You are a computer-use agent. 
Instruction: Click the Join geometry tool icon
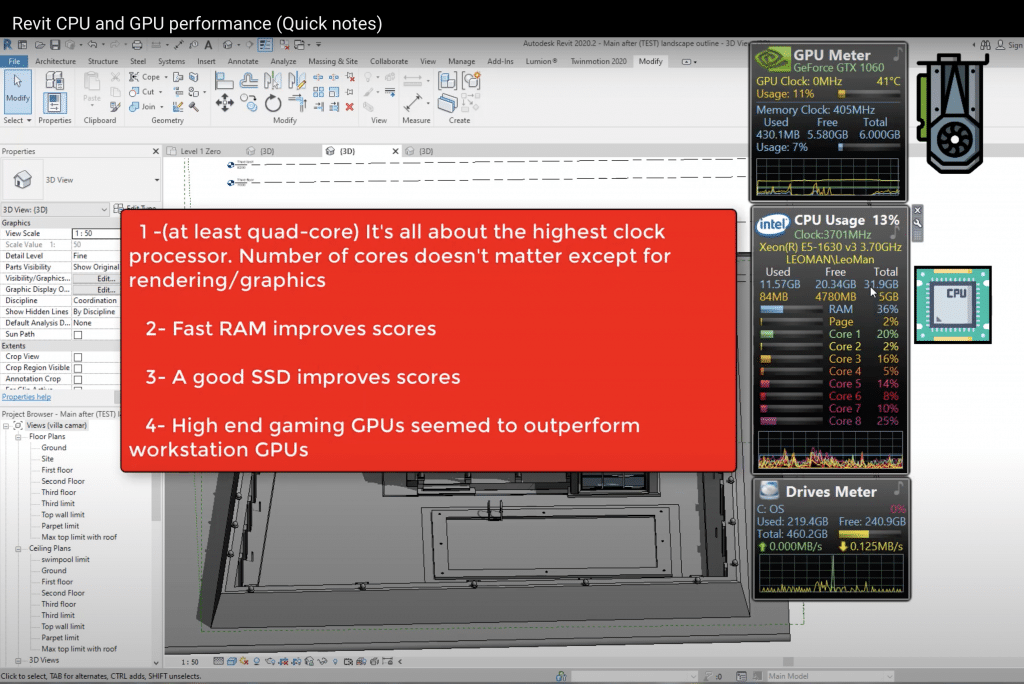(134, 106)
